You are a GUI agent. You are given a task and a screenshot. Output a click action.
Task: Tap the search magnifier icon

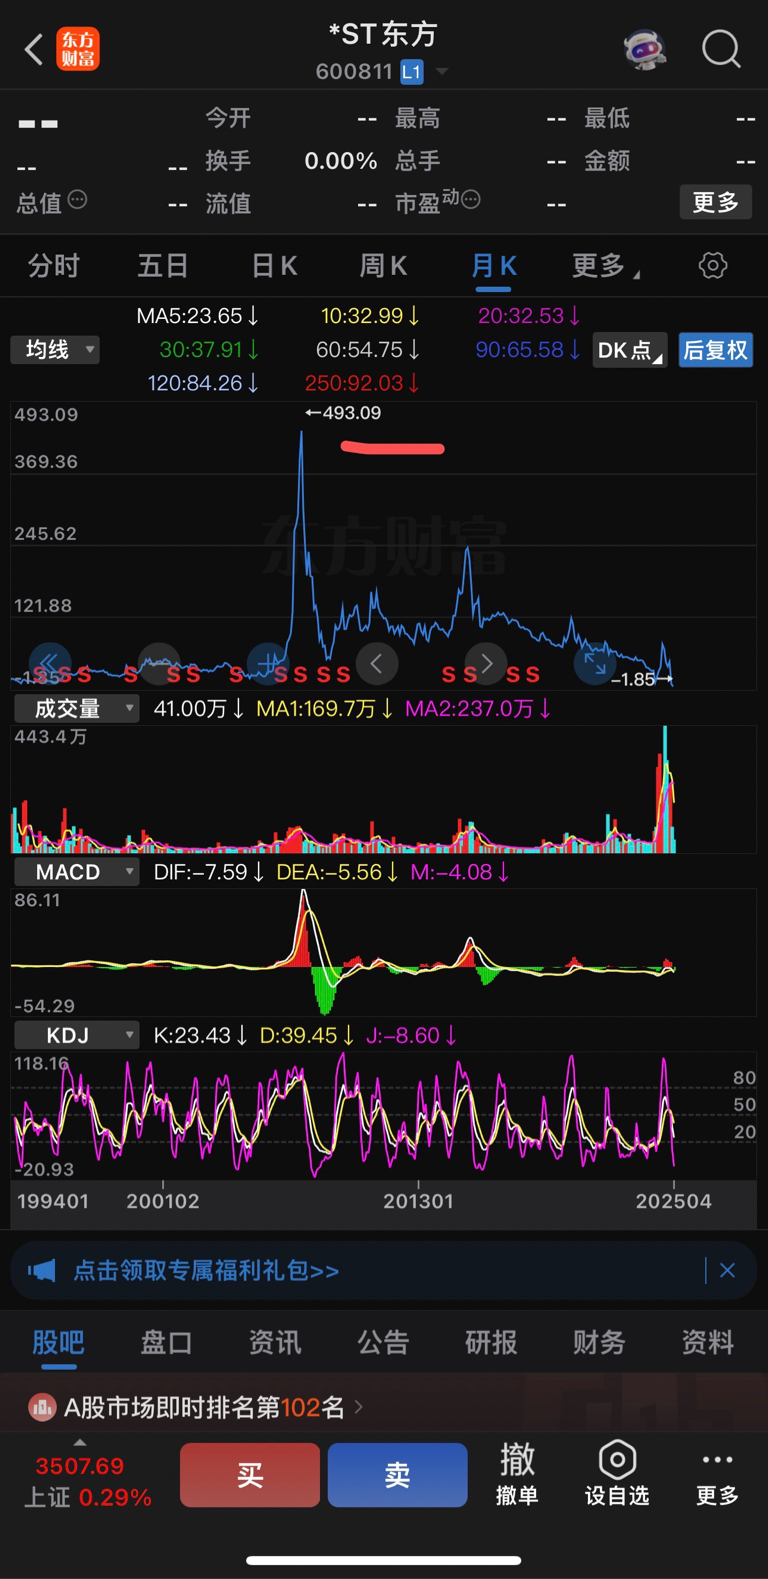[x=721, y=48]
